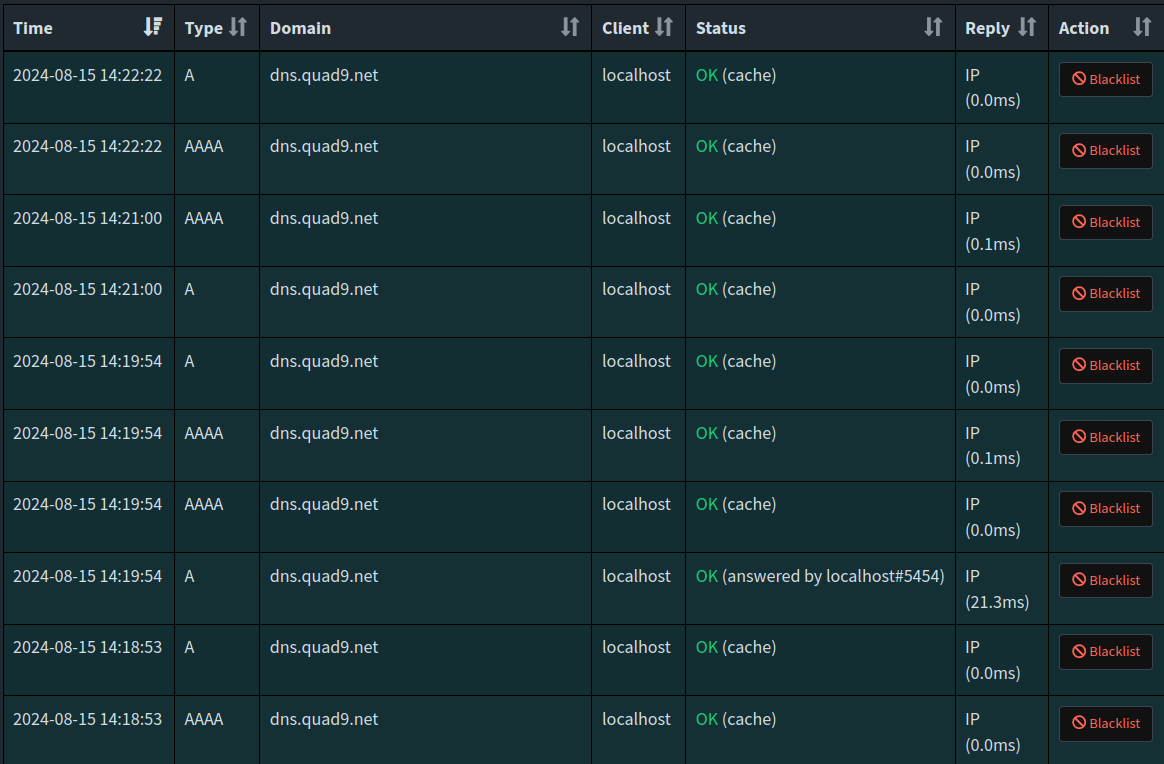
Task: Hit Blacklist for the 14:18:53 AAAA query
Action: point(1105,723)
